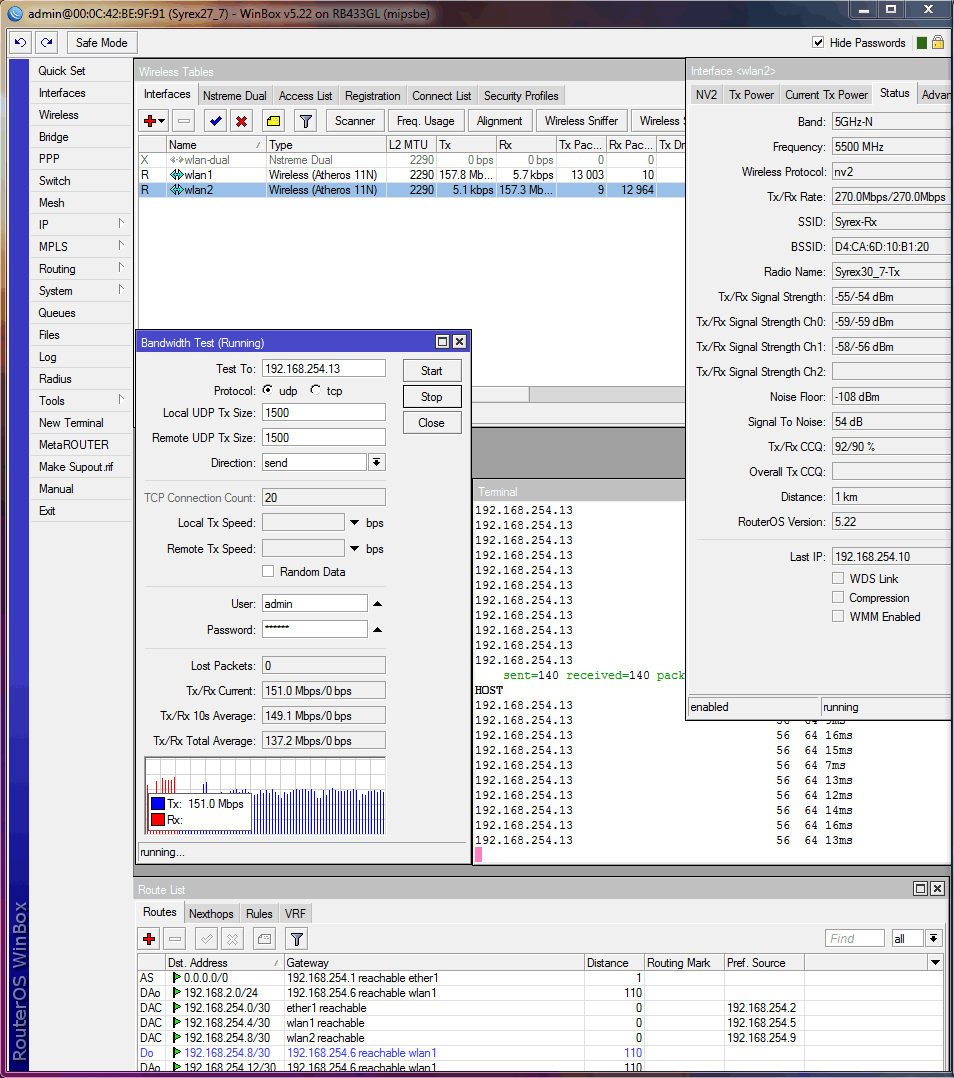Close the Route List panel
The height and width of the screenshot is (1078, 954).
pyautogui.click(x=937, y=889)
